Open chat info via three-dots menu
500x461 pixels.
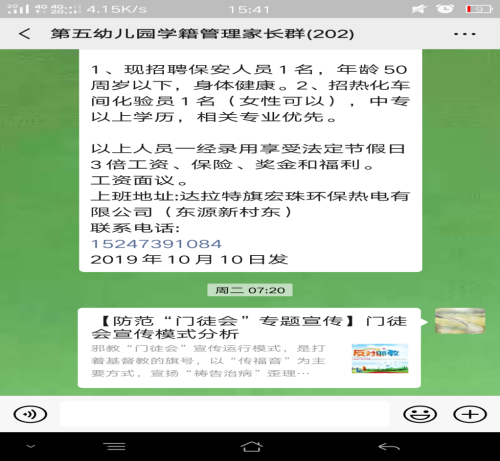point(465,34)
